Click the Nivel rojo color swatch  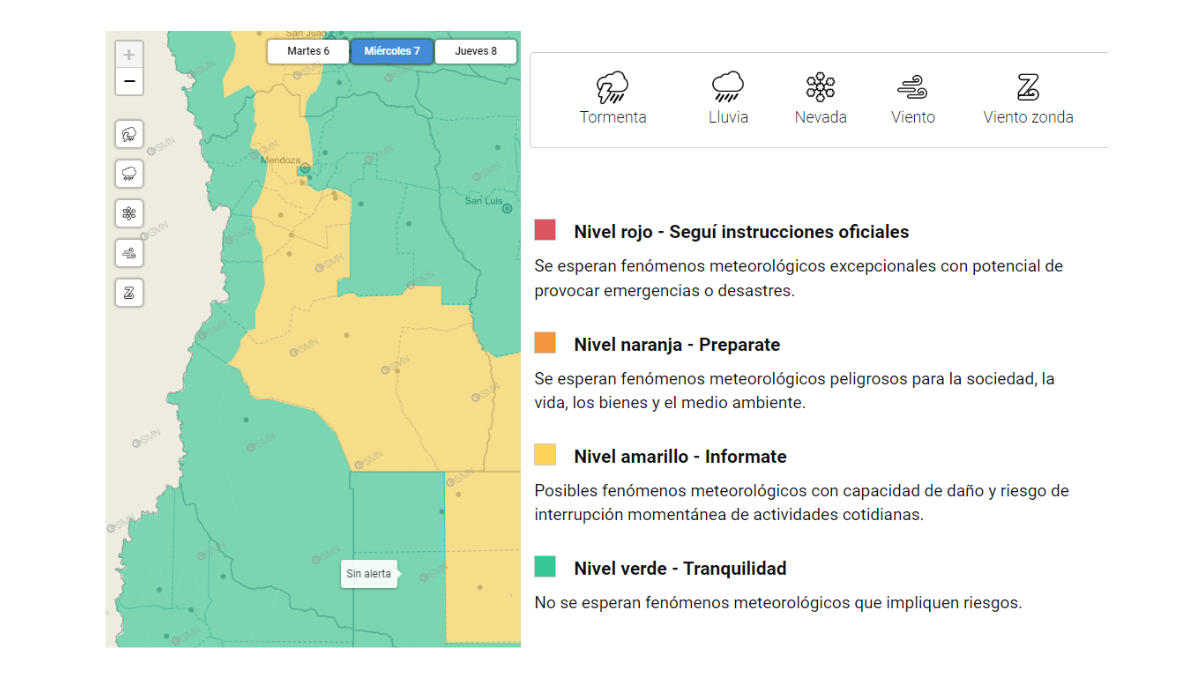[x=545, y=228]
